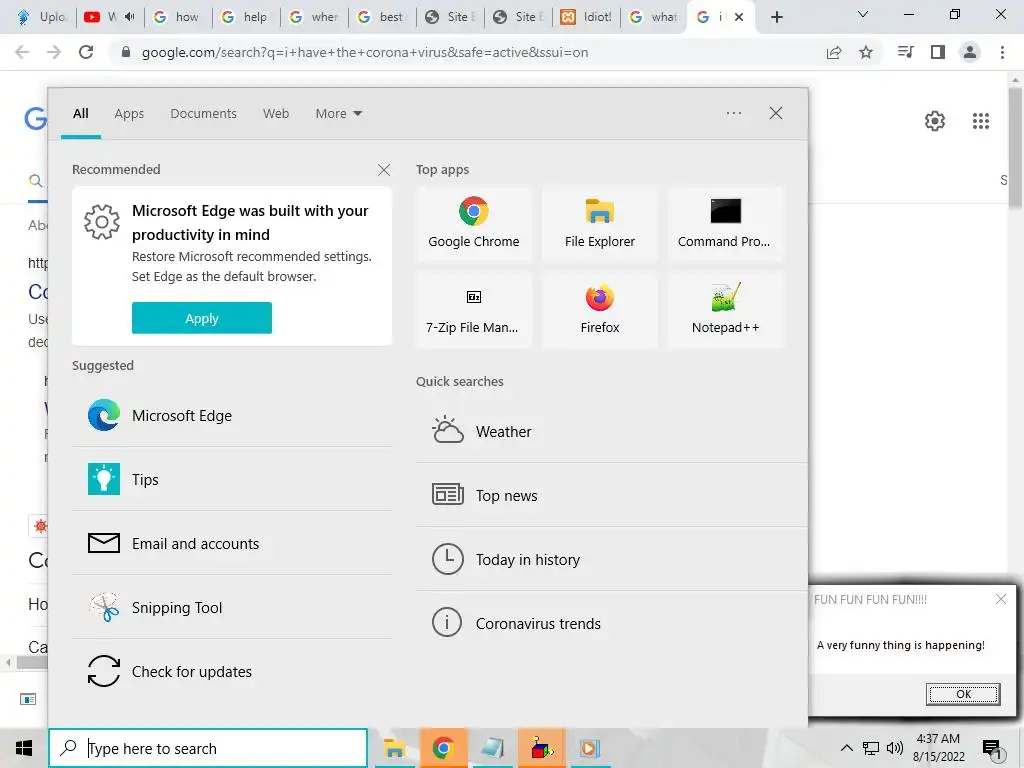Open Chrome three-dot menu
This screenshot has width=1024, height=768.
[1002, 52]
